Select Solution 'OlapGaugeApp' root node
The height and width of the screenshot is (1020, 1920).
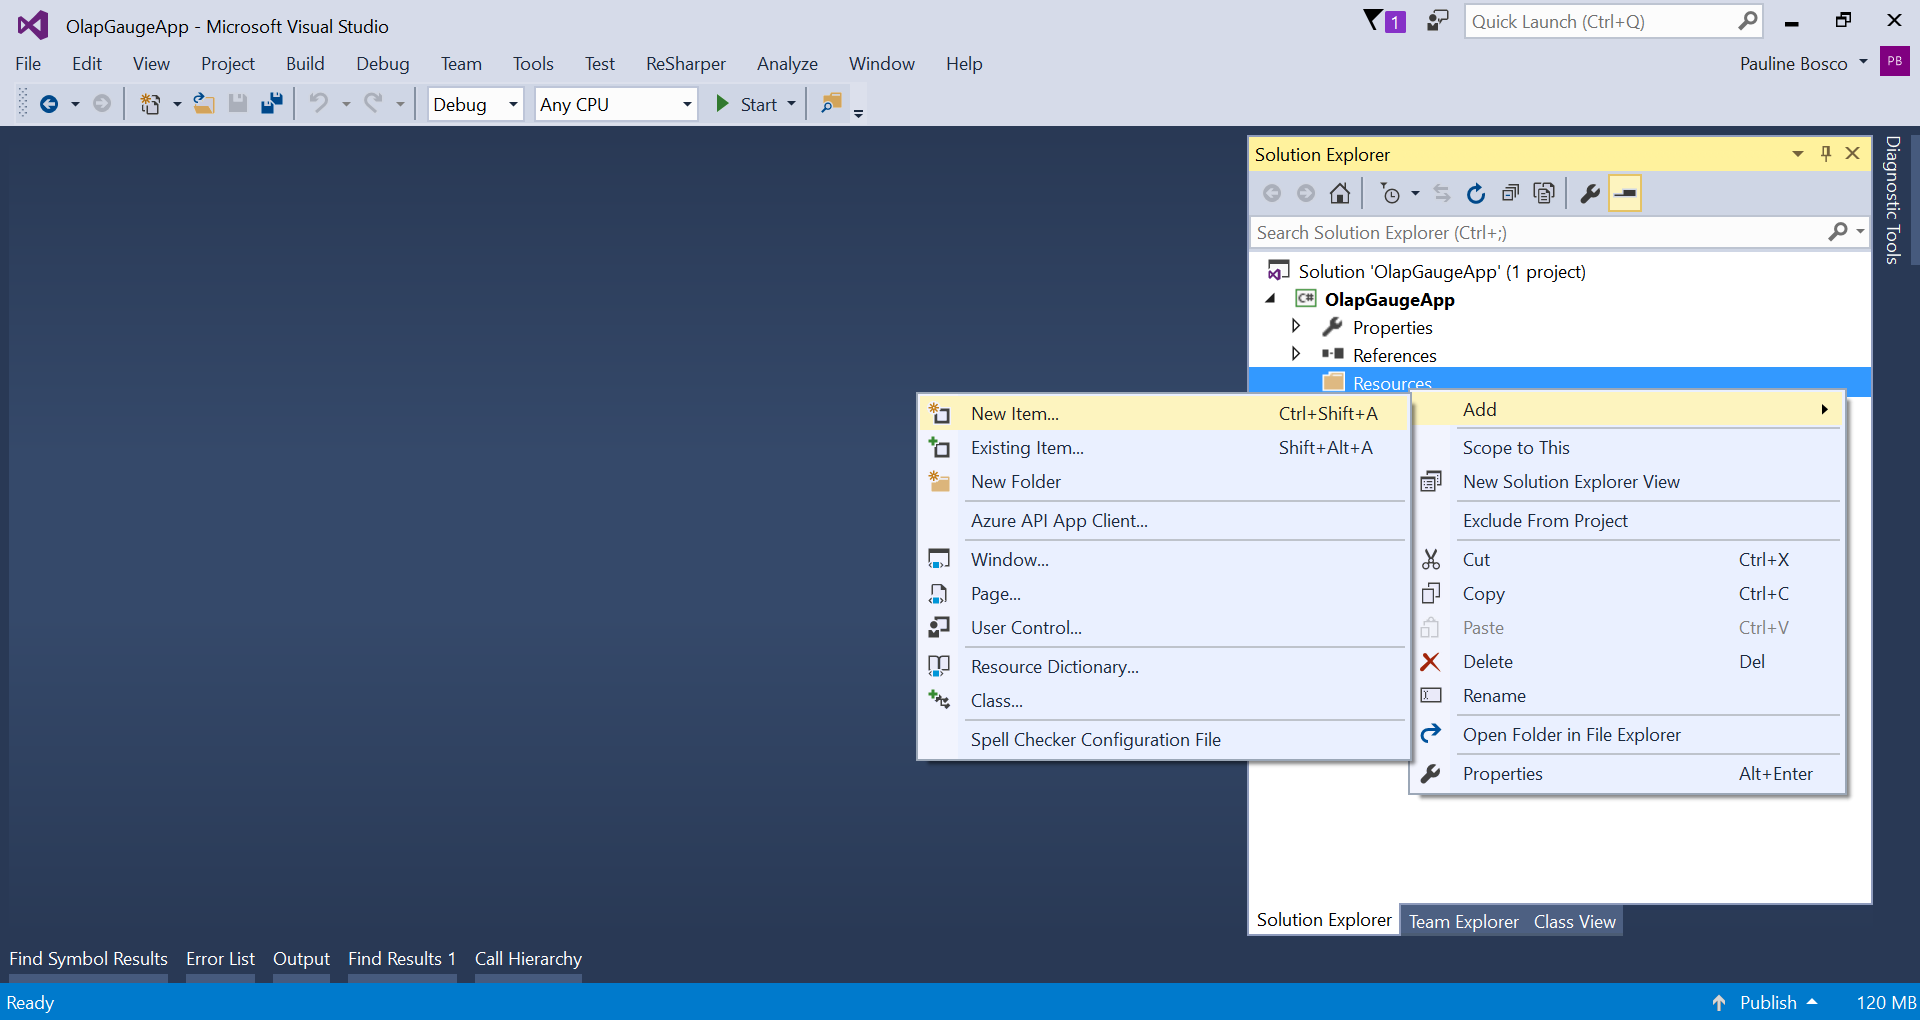pos(1442,271)
